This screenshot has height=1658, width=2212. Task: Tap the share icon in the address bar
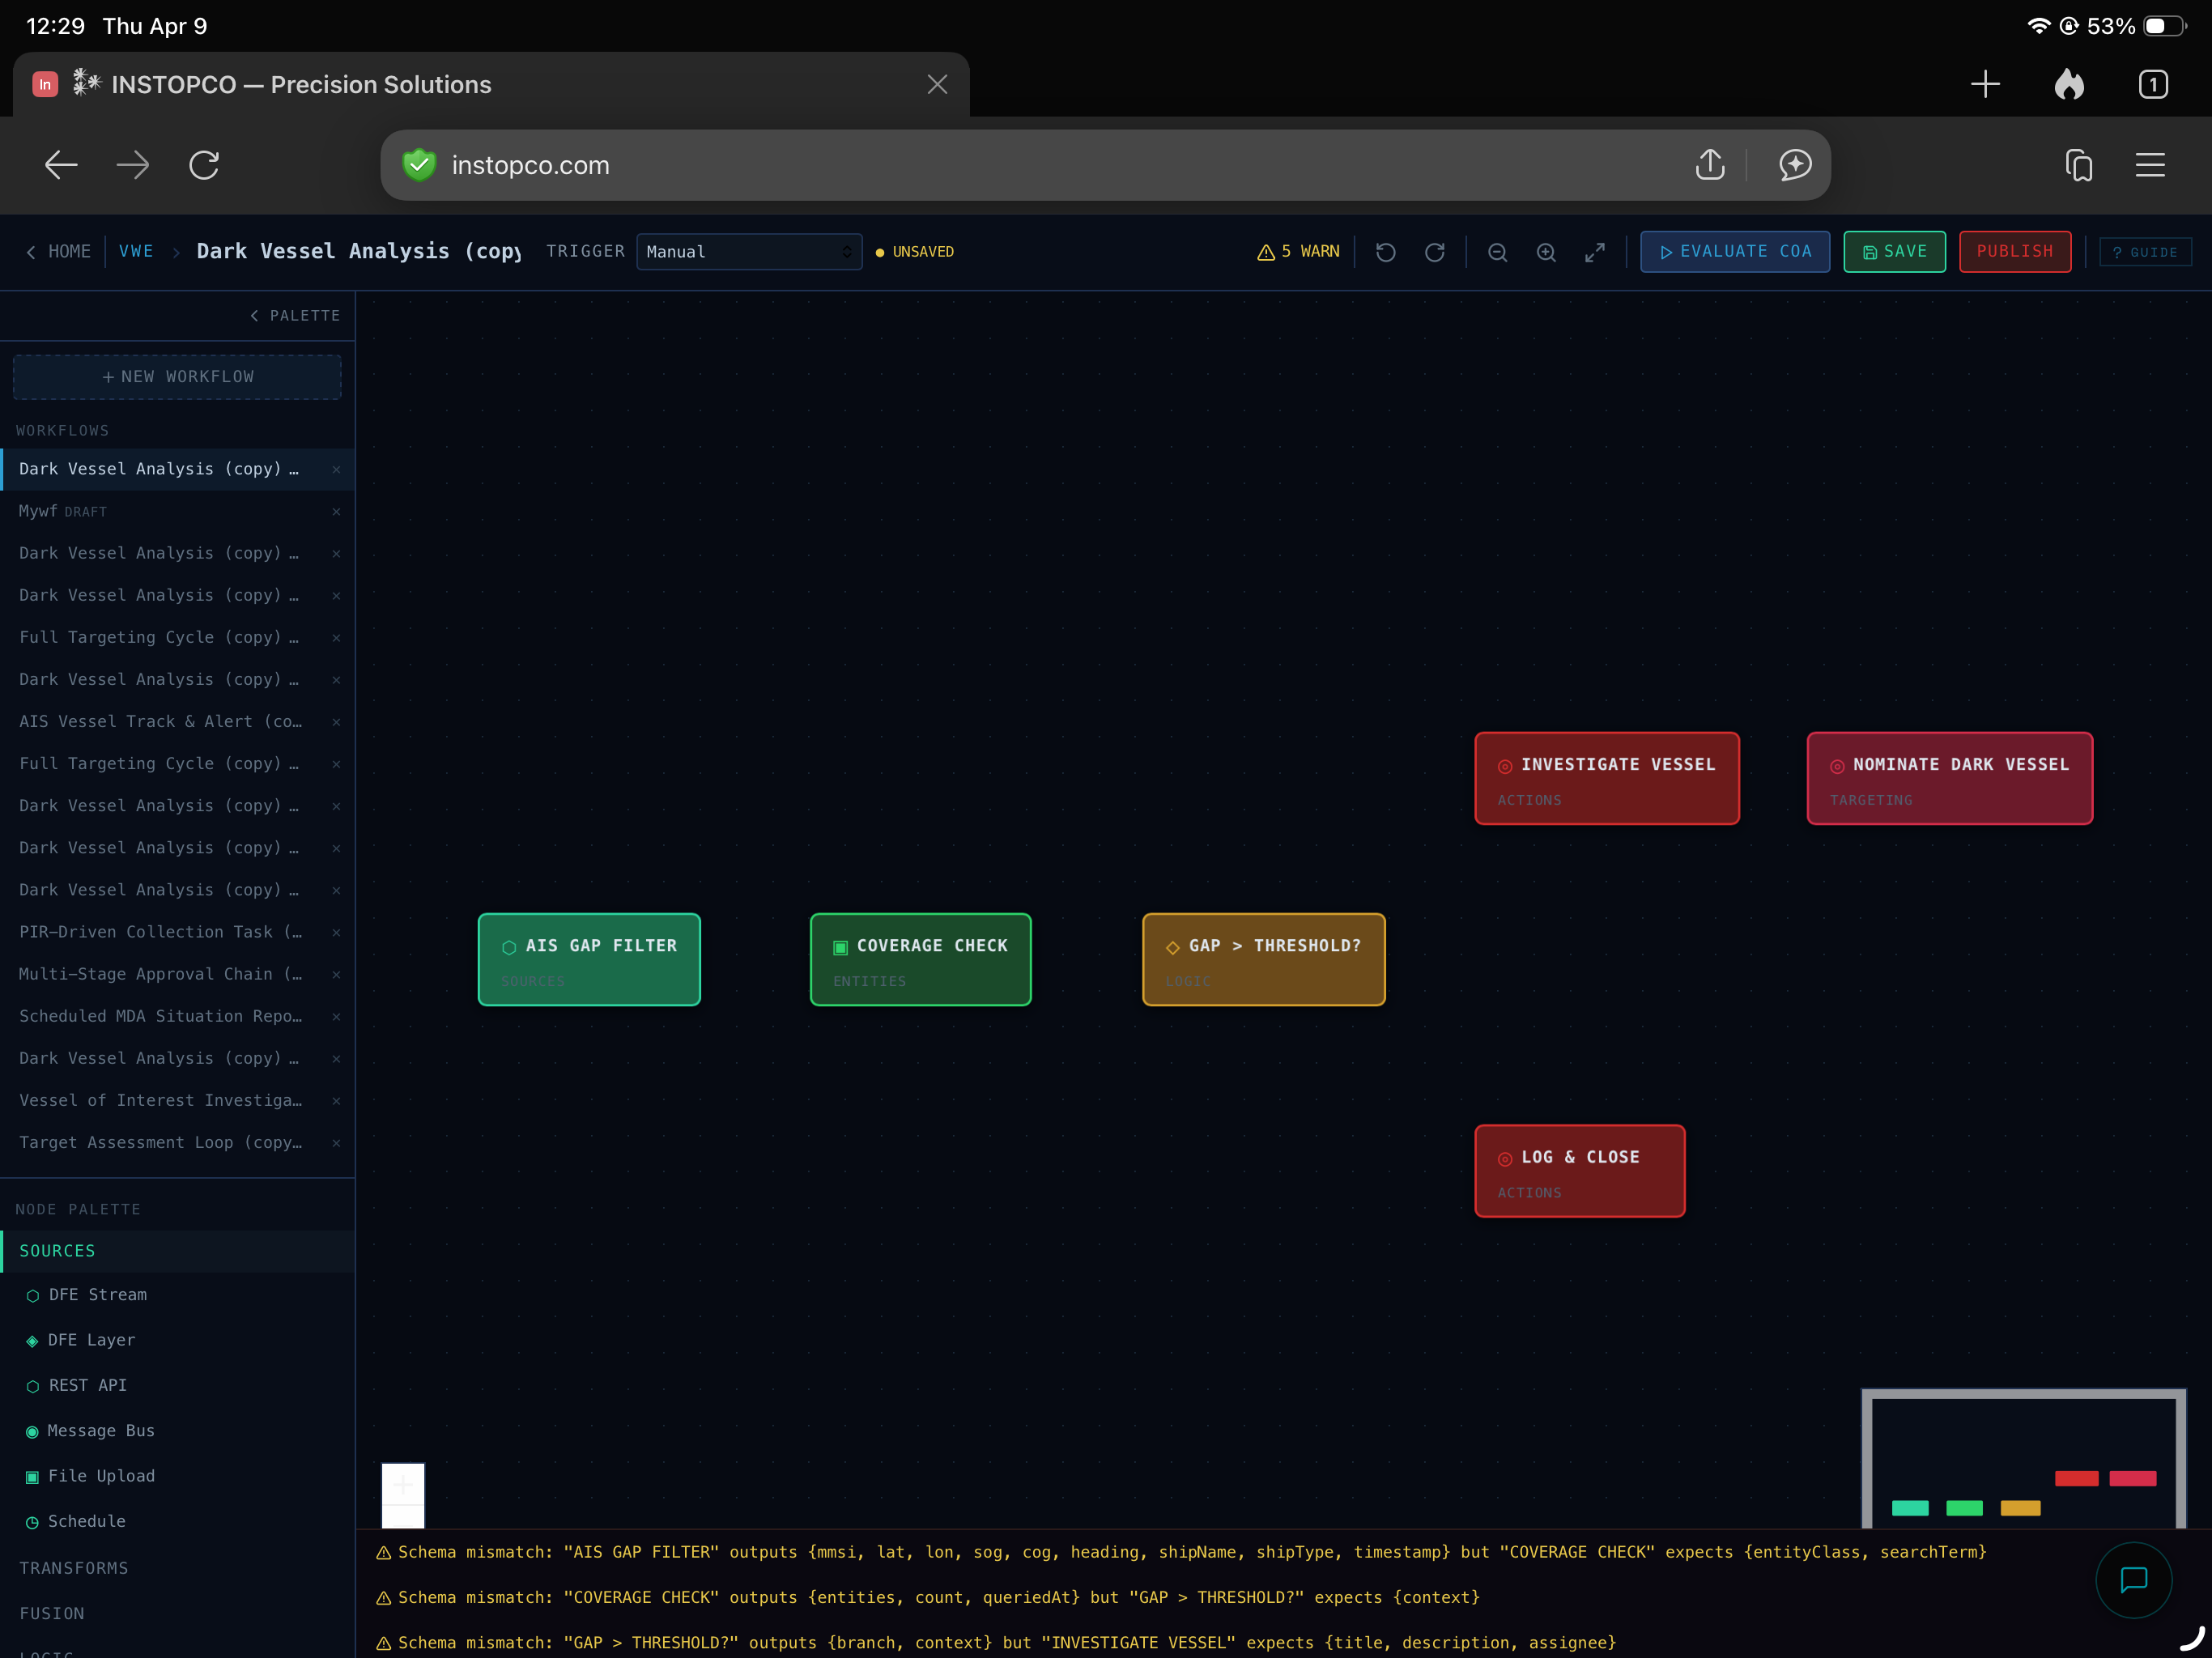click(1710, 164)
